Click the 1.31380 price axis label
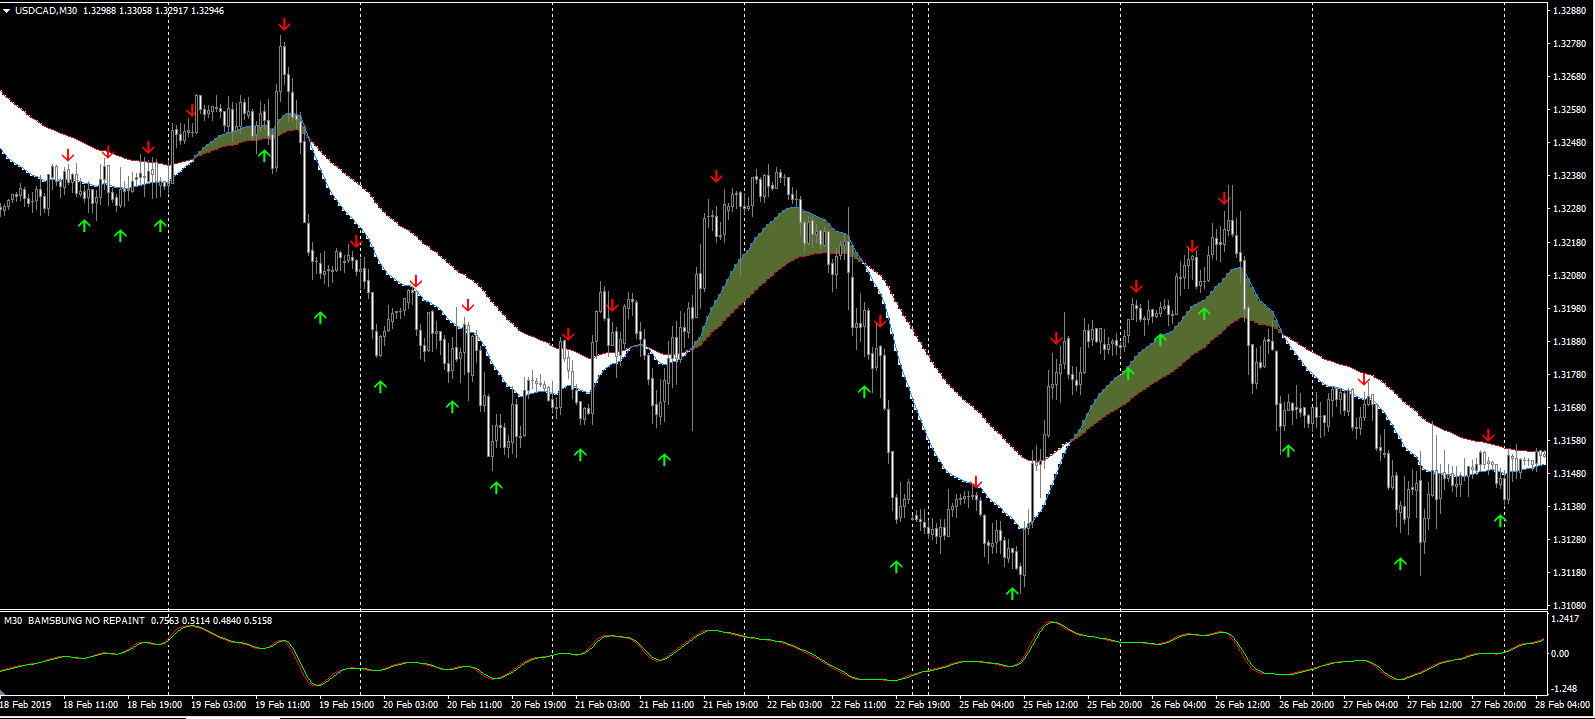The width and height of the screenshot is (1595, 719). click(1567, 507)
